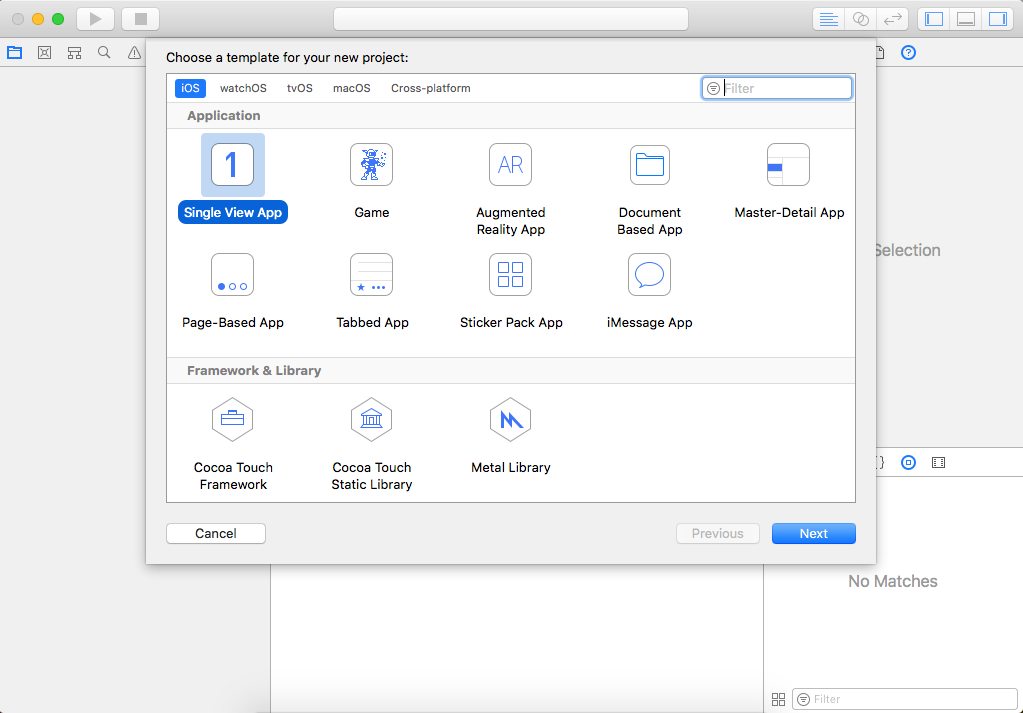This screenshot has width=1023, height=713.
Task: Choose the Game template icon
Action: (371, 164)
